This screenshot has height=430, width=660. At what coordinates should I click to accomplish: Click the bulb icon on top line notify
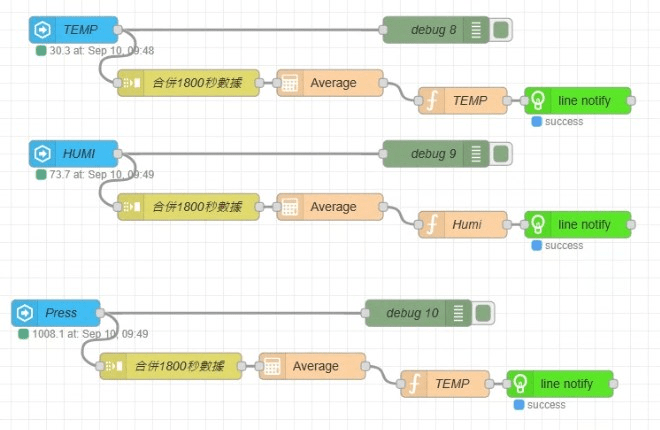point(538,101)
